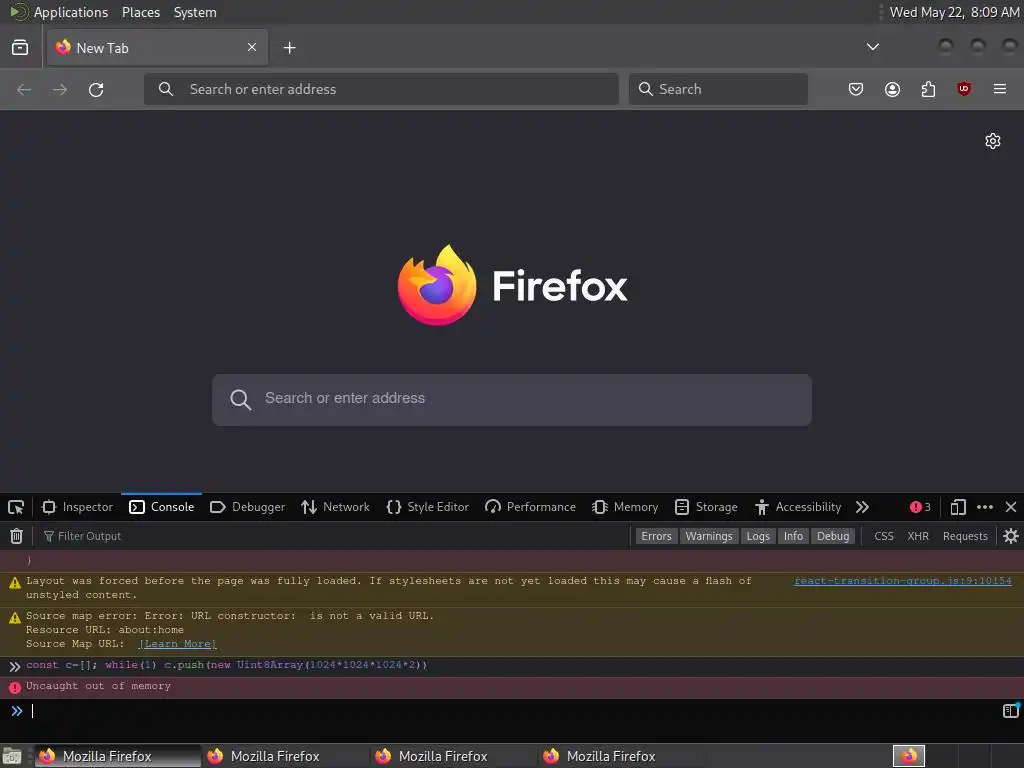Click the Filter Output field

click(x=333, y=536)
